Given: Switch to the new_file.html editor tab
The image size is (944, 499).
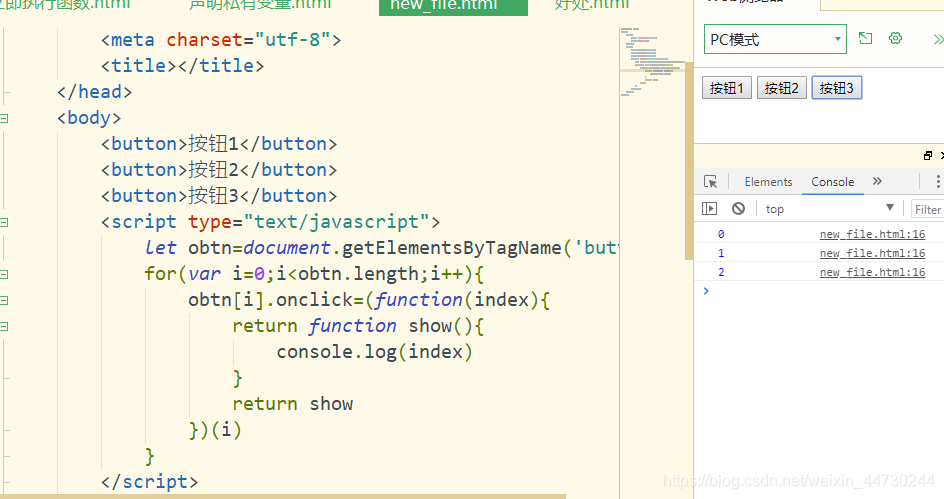Looking at the screenshot, I should coord(453,6).
